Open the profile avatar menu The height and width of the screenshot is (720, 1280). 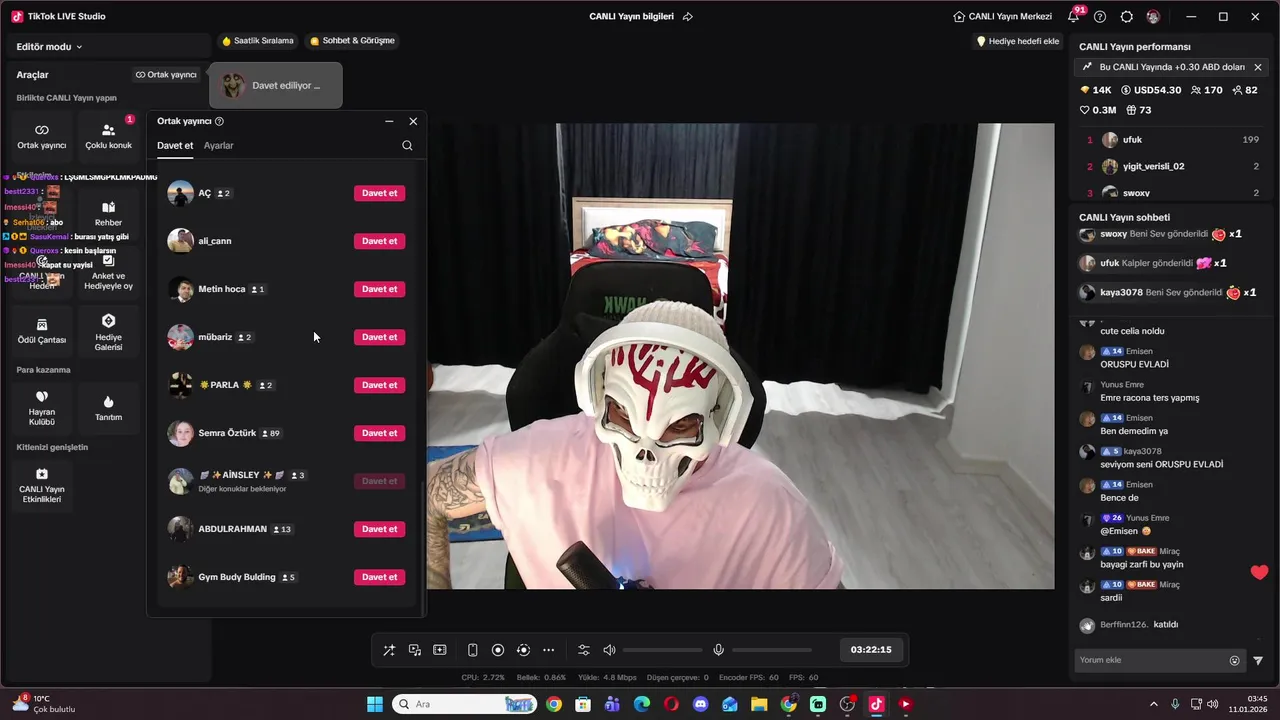click(1153, 17)
